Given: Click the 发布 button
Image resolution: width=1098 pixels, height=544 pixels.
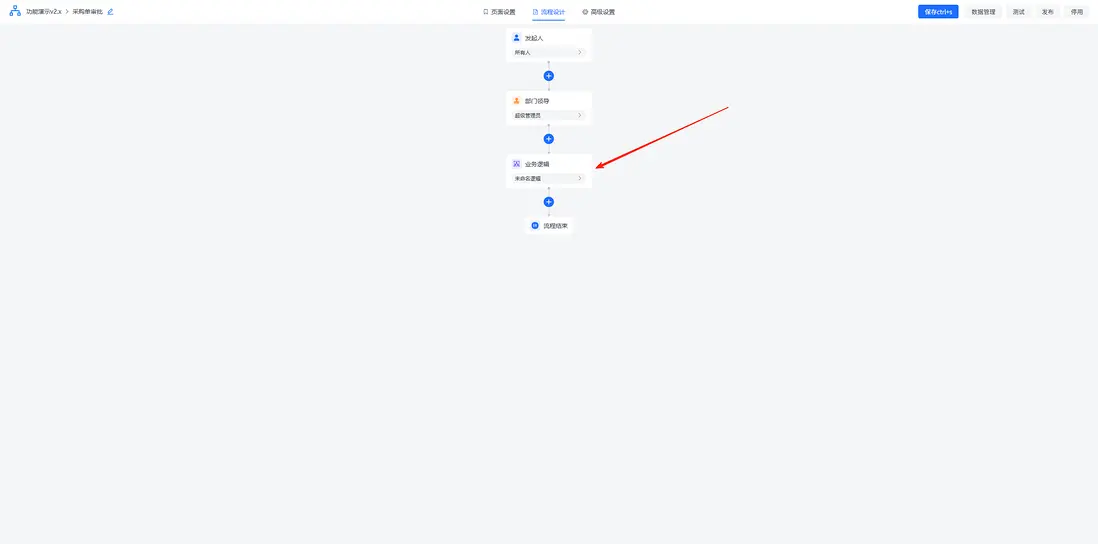Looking at the screenshot, I should [1048, 12].
